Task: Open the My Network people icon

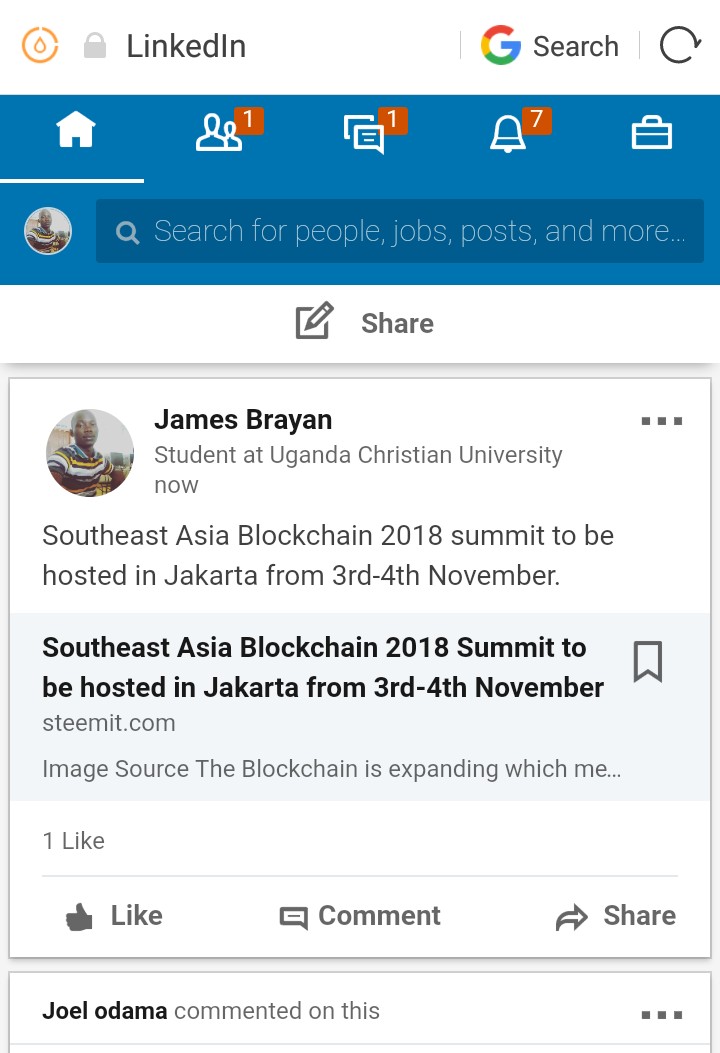Action: coord(219,133)
